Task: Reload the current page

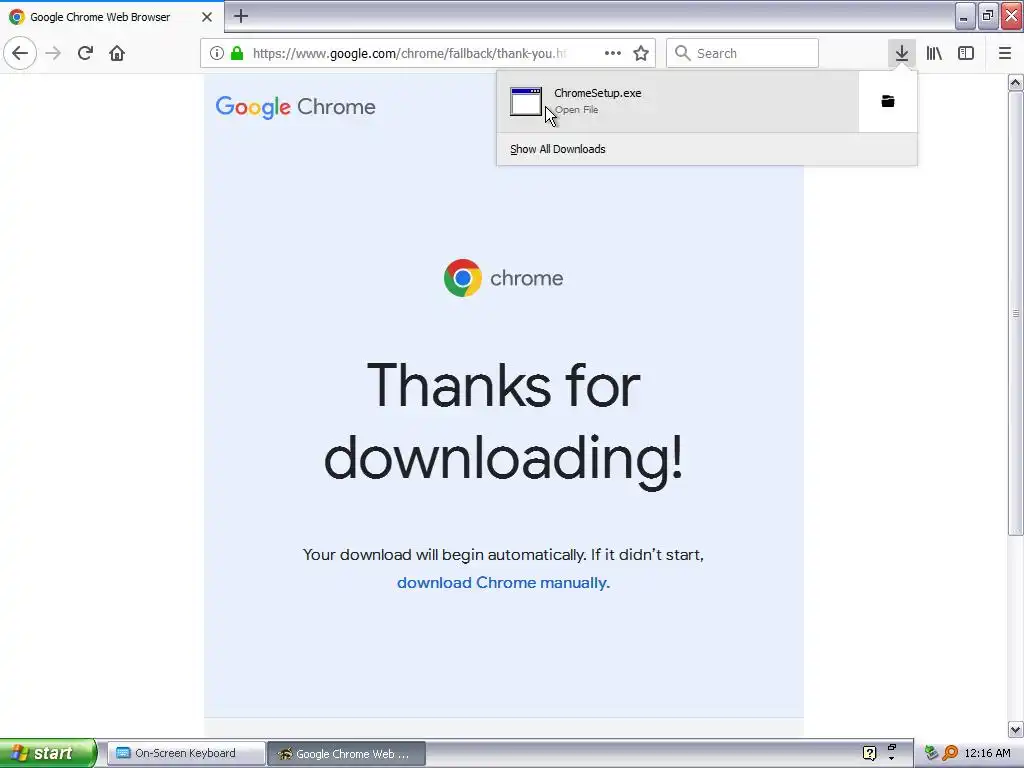Action: (x=85, y=53)
